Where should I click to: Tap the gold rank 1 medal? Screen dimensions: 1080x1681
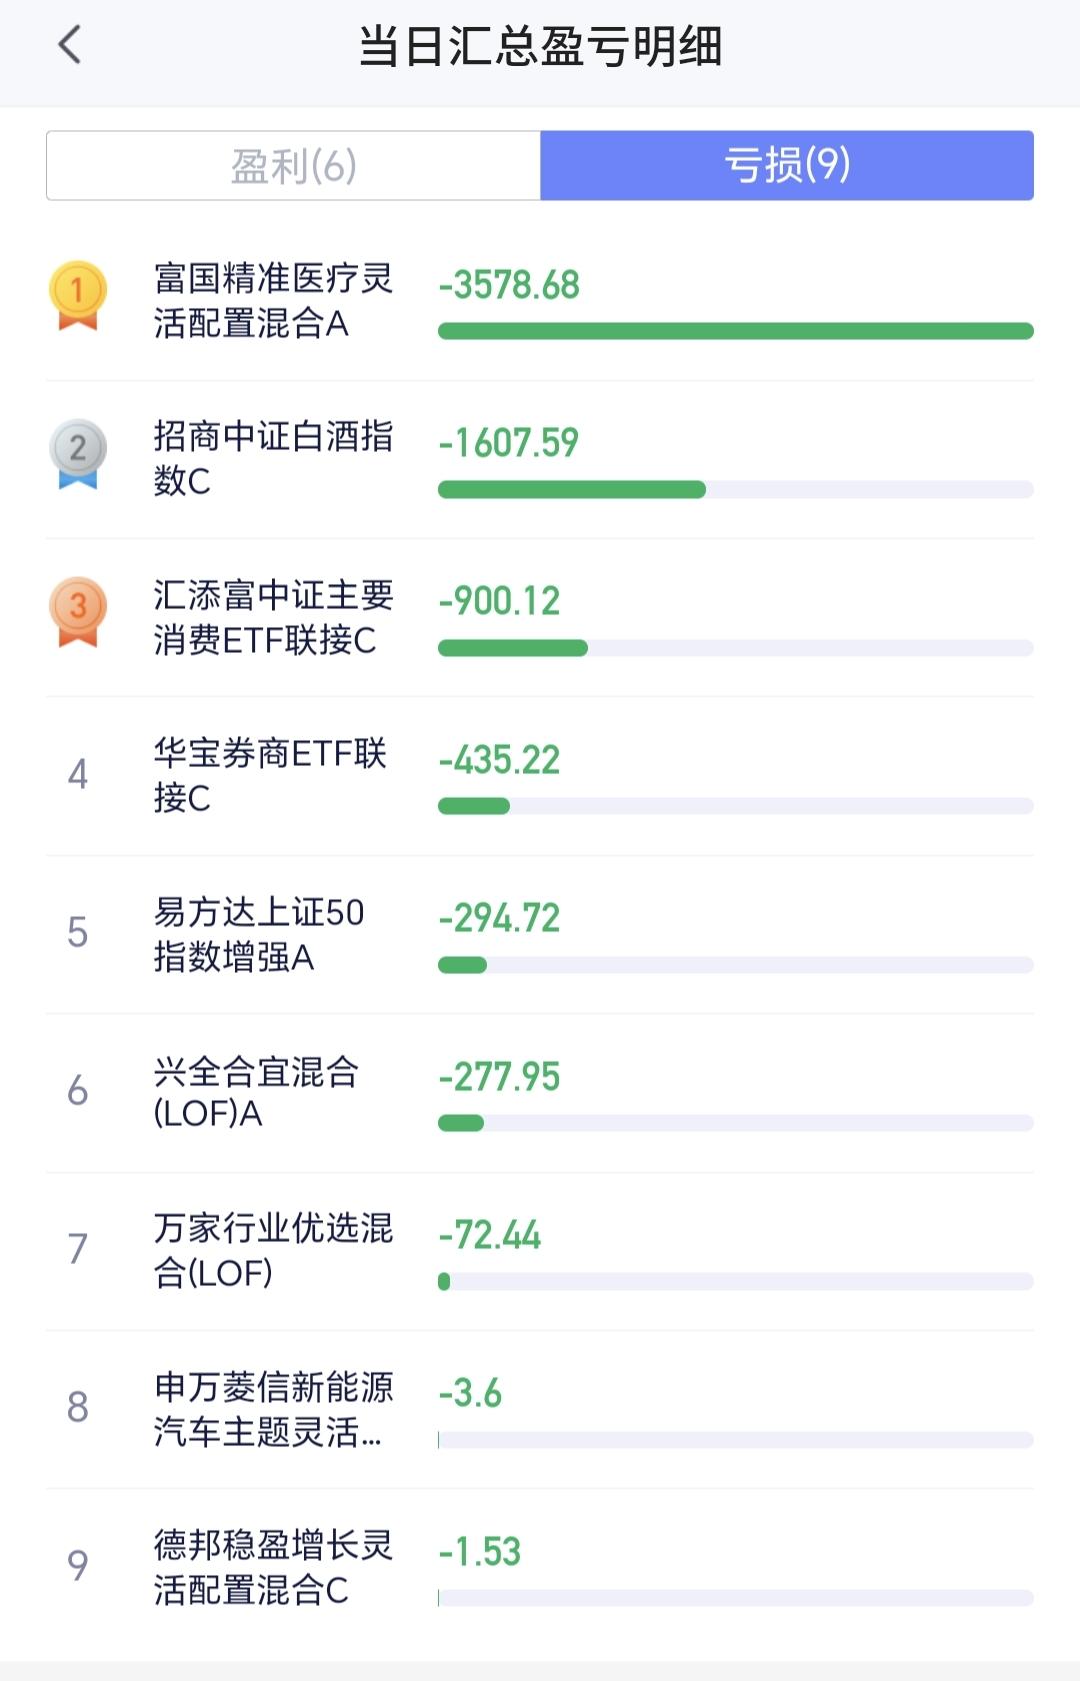tap(78, 295)
